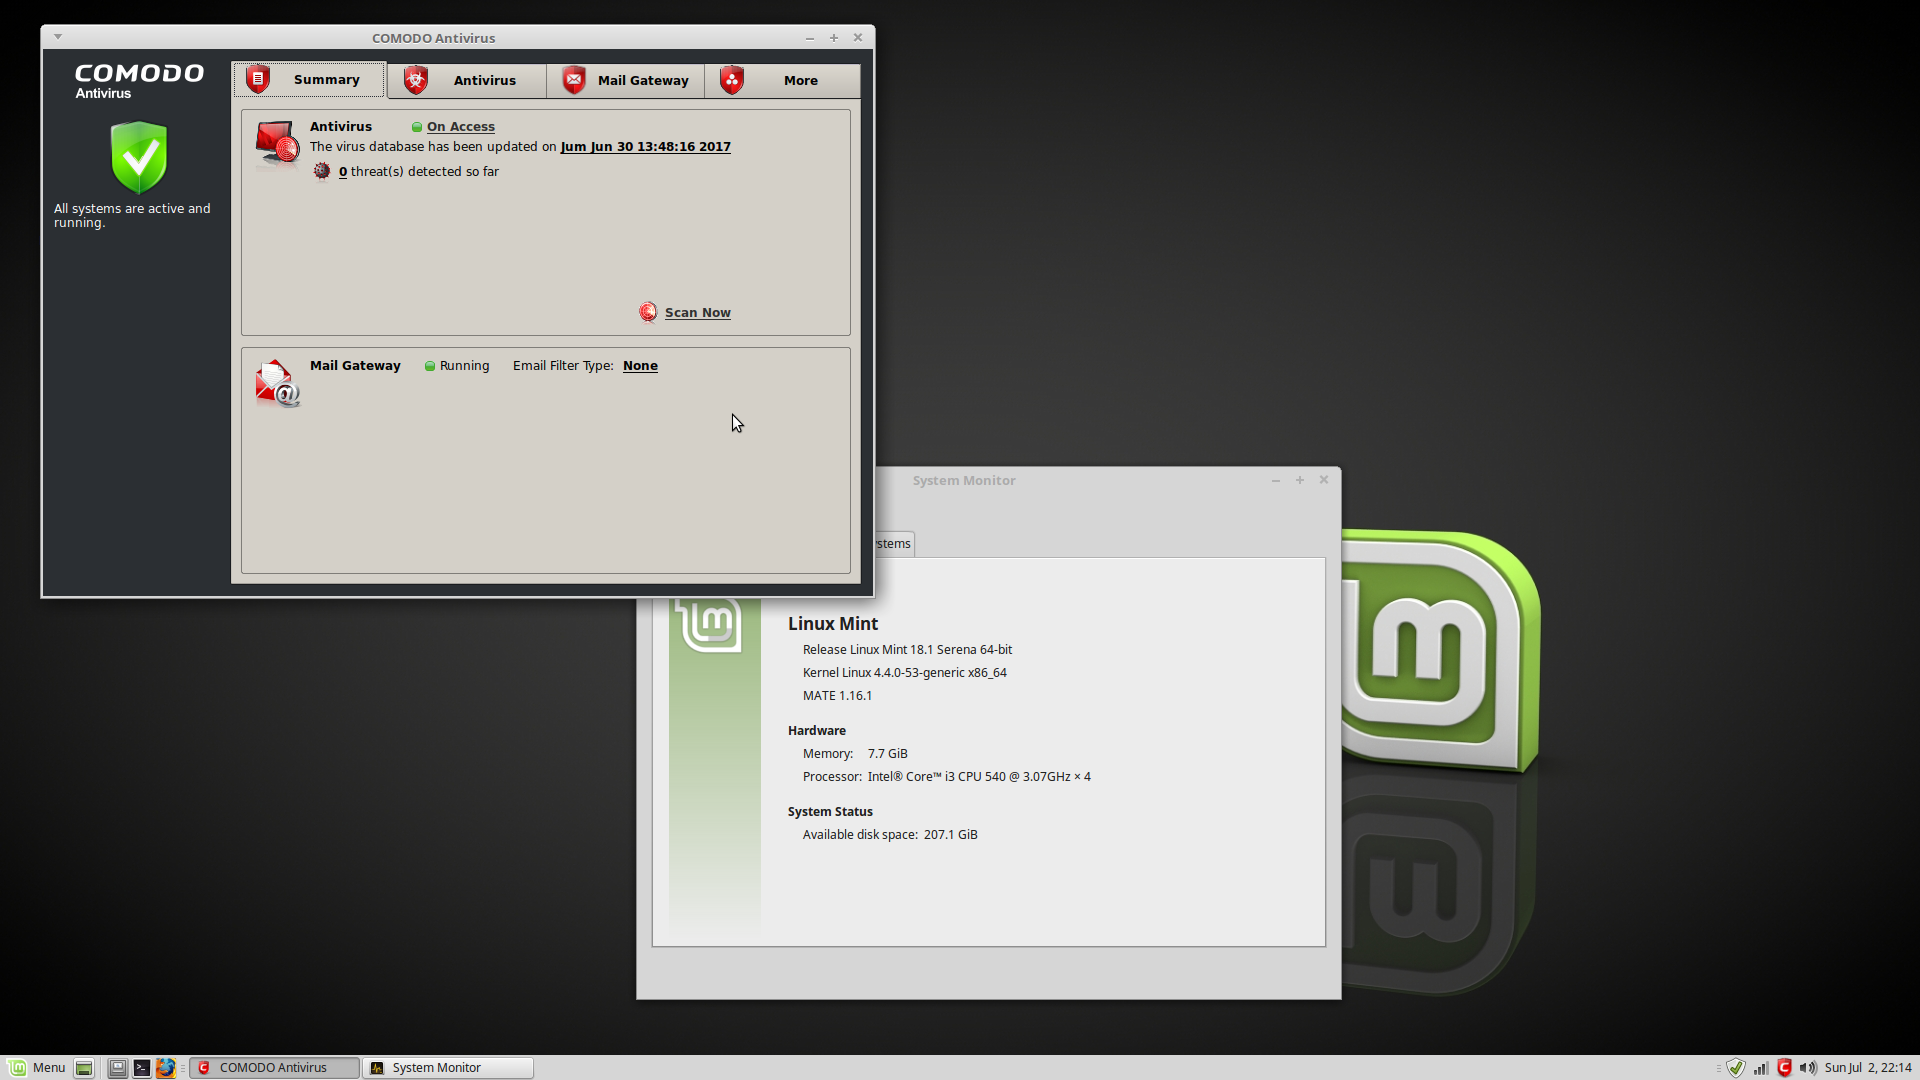1920x1080 pixels.
Task: Click the network signal tray icon
Action: tap(1761, 1068)
